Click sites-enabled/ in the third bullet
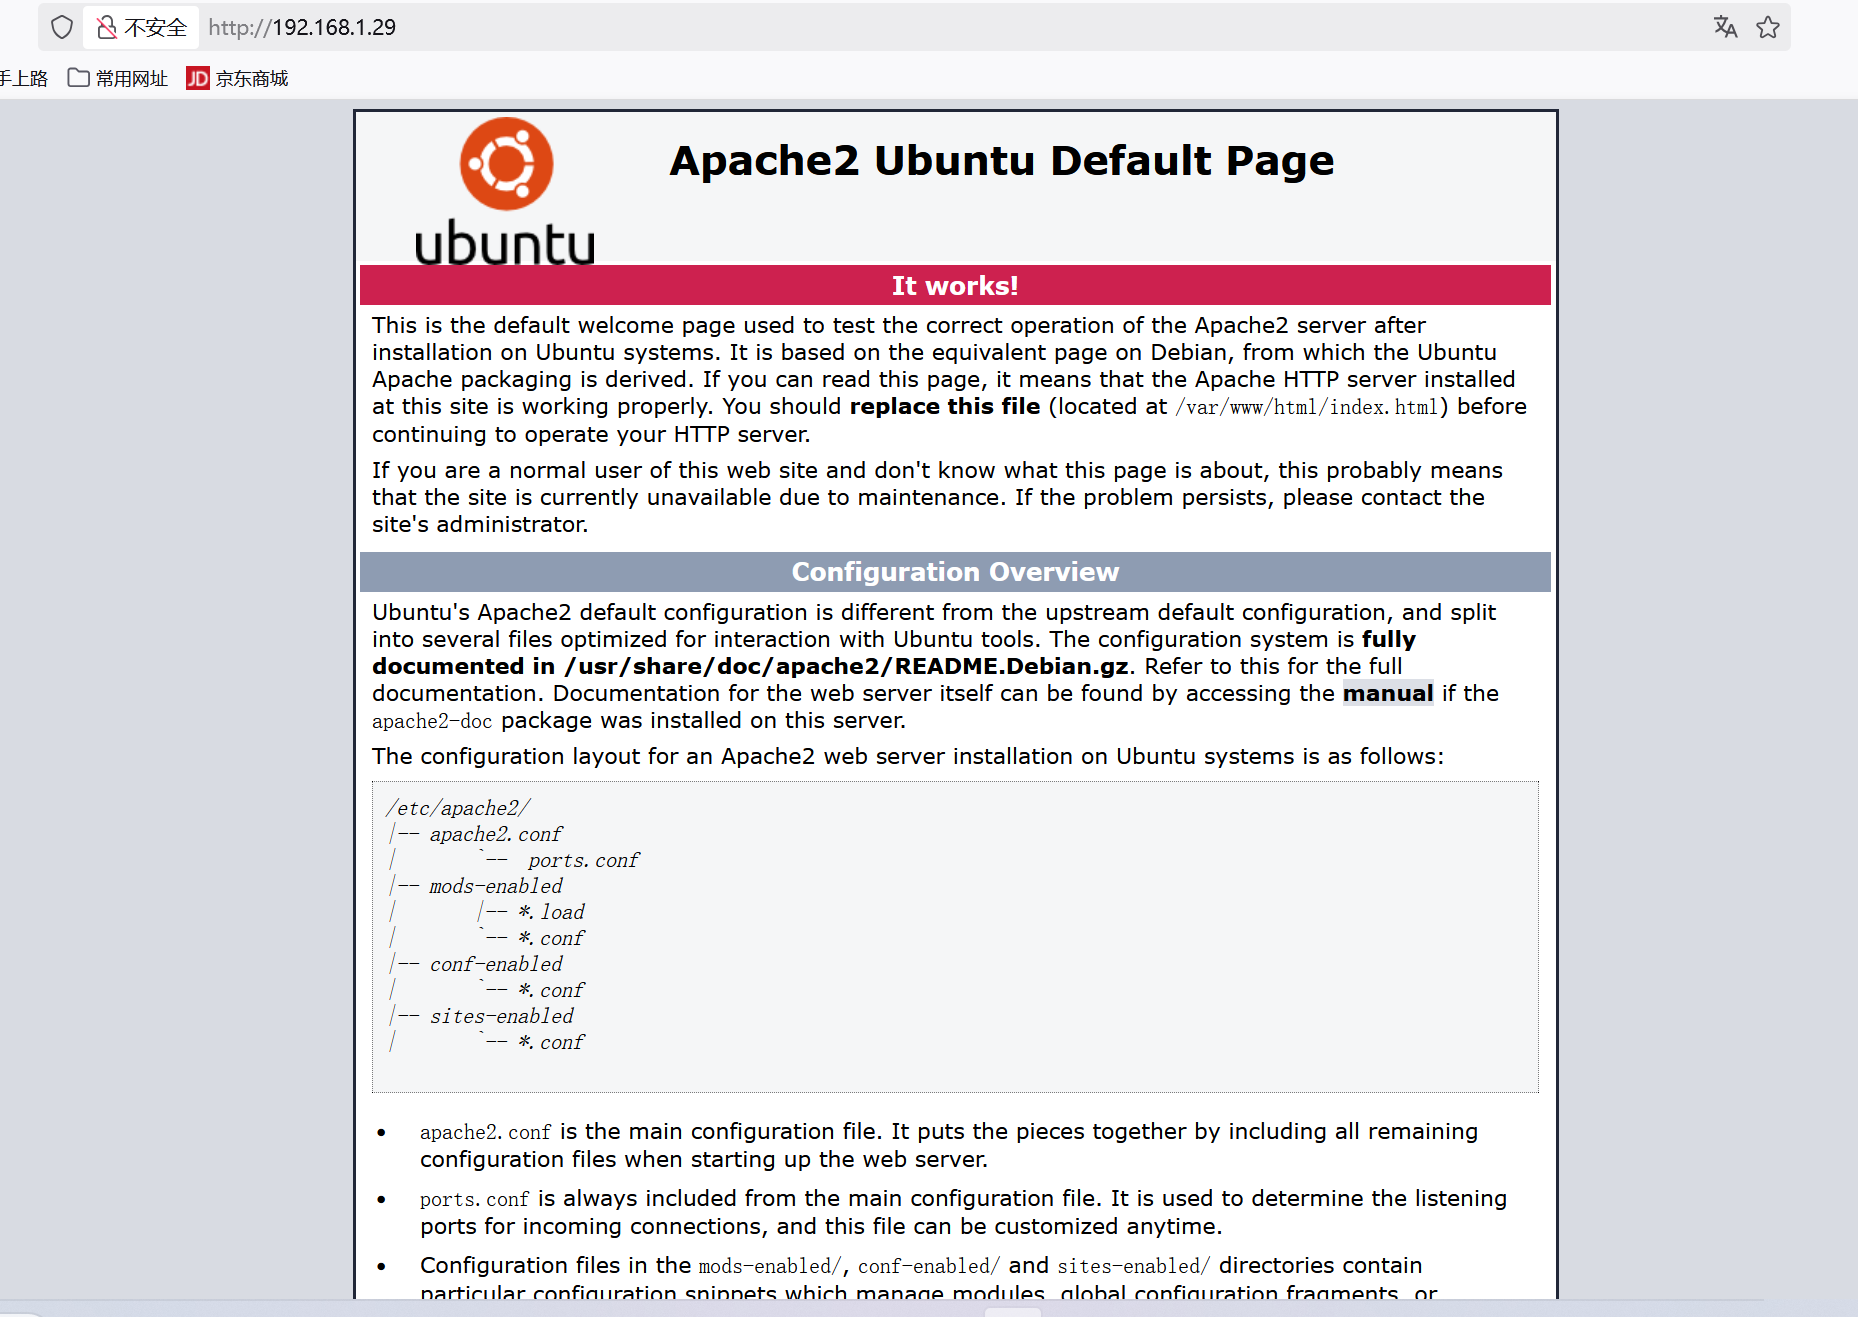Screen dimensions: 1858x1317 (1134, 1266)
